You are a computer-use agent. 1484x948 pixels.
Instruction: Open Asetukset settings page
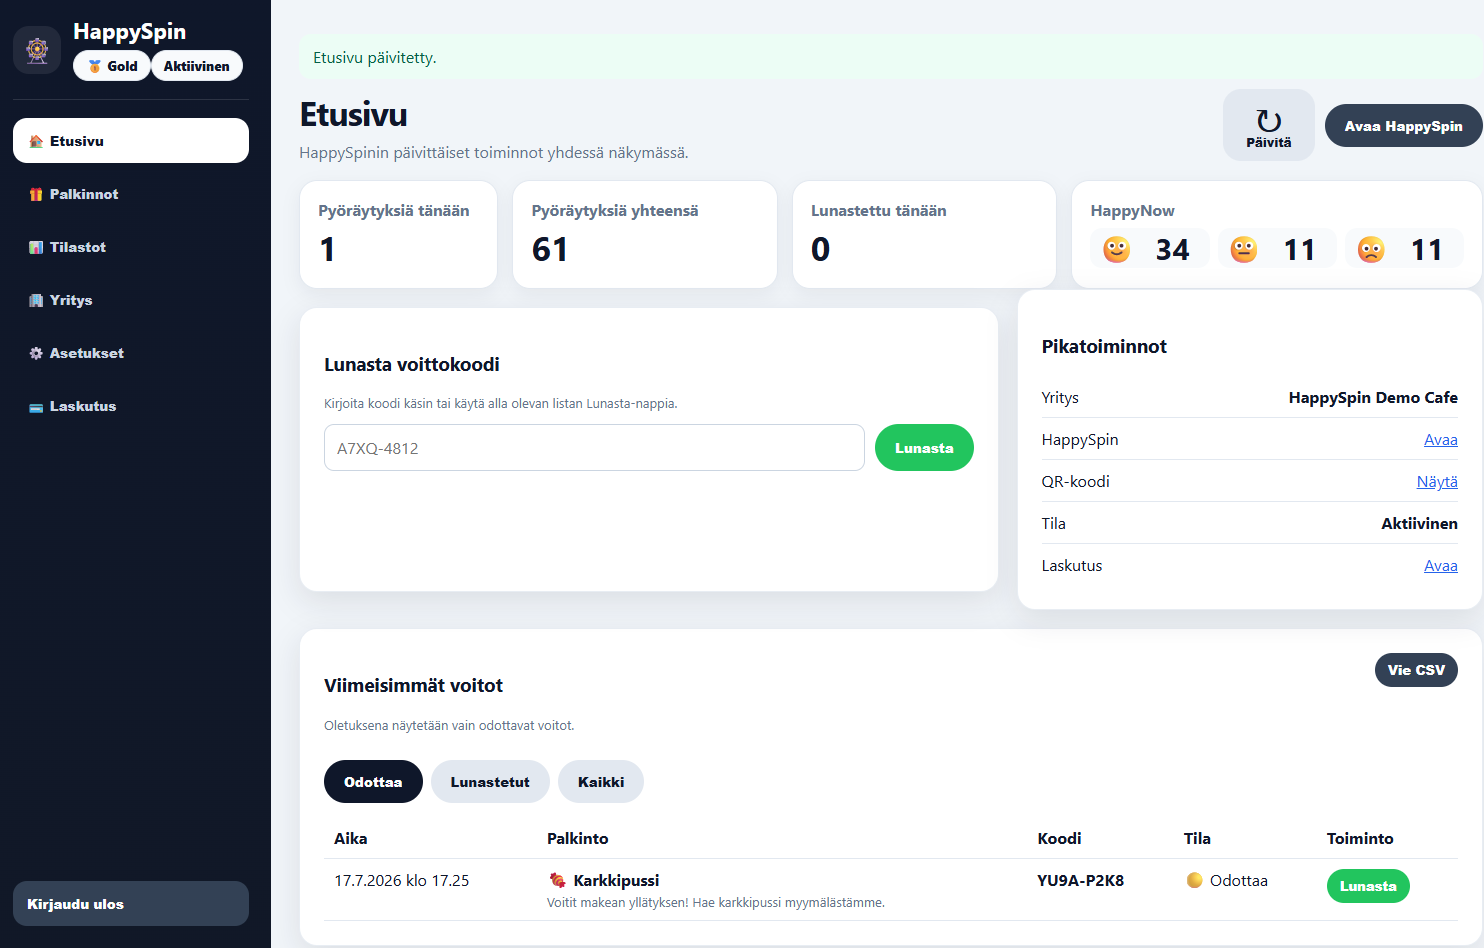[x=131, y=353]
